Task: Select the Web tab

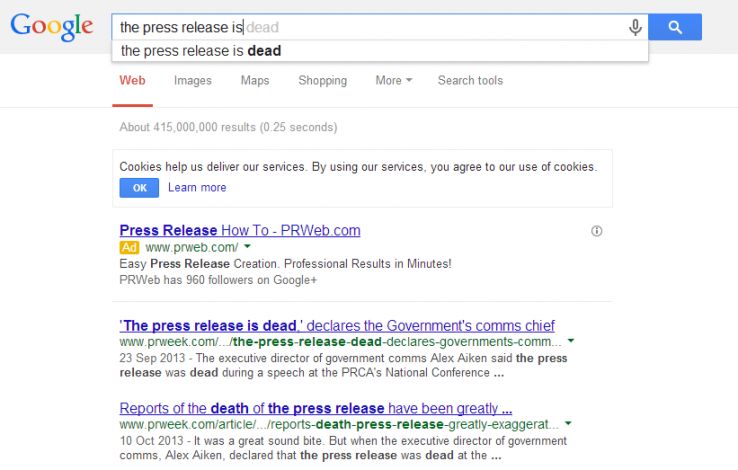Action: tap(132, 81)
